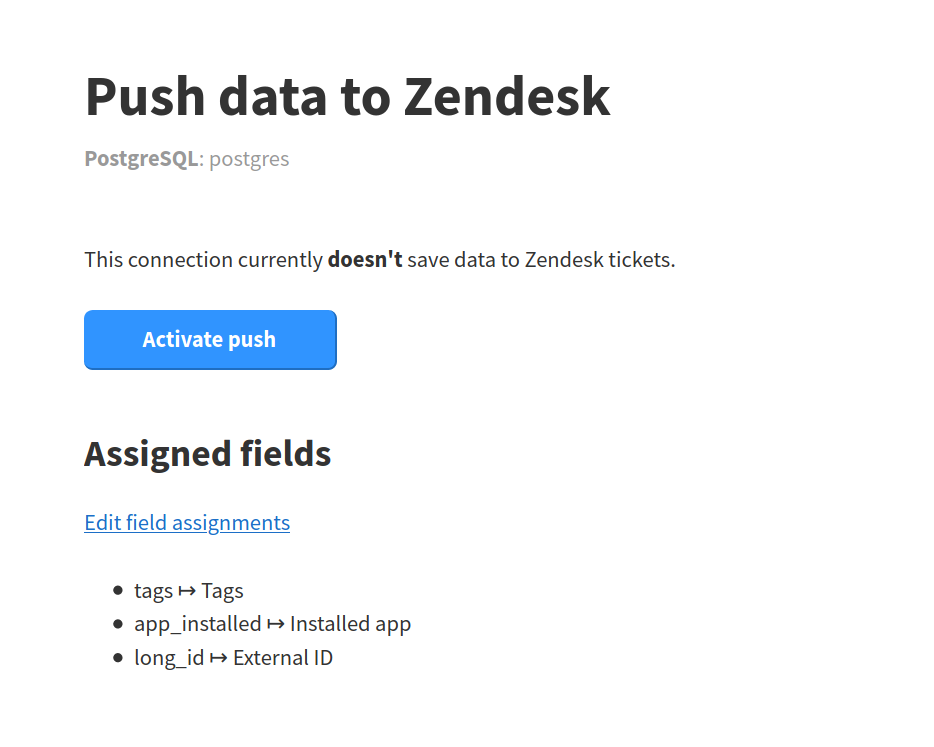Click the Activate push button
The width and height of the screenshot is (934, 747).
[210, 340]
